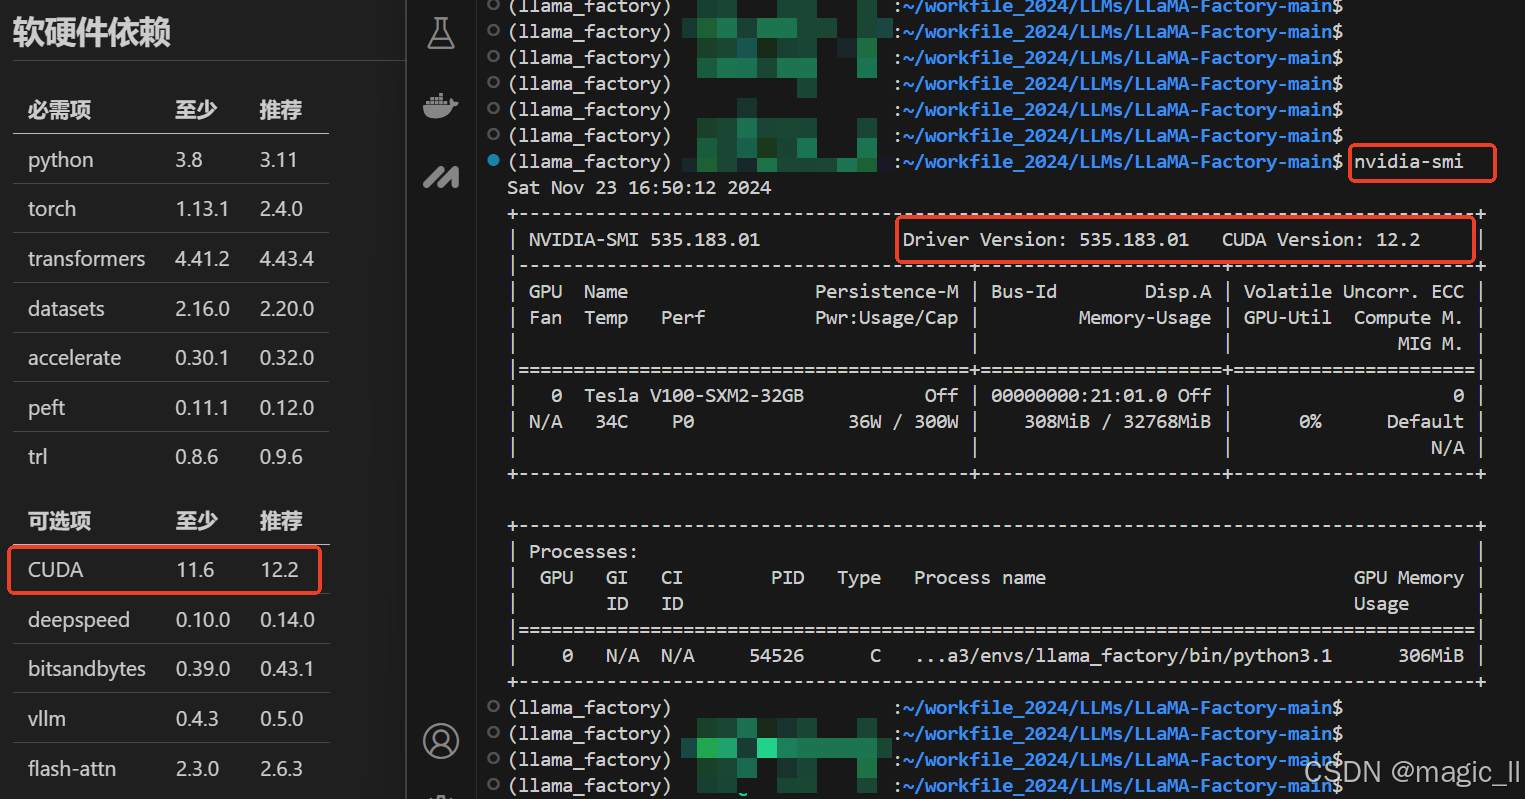Select the bitsandbytes row name
1525x799 pixels.
(87, 669)
